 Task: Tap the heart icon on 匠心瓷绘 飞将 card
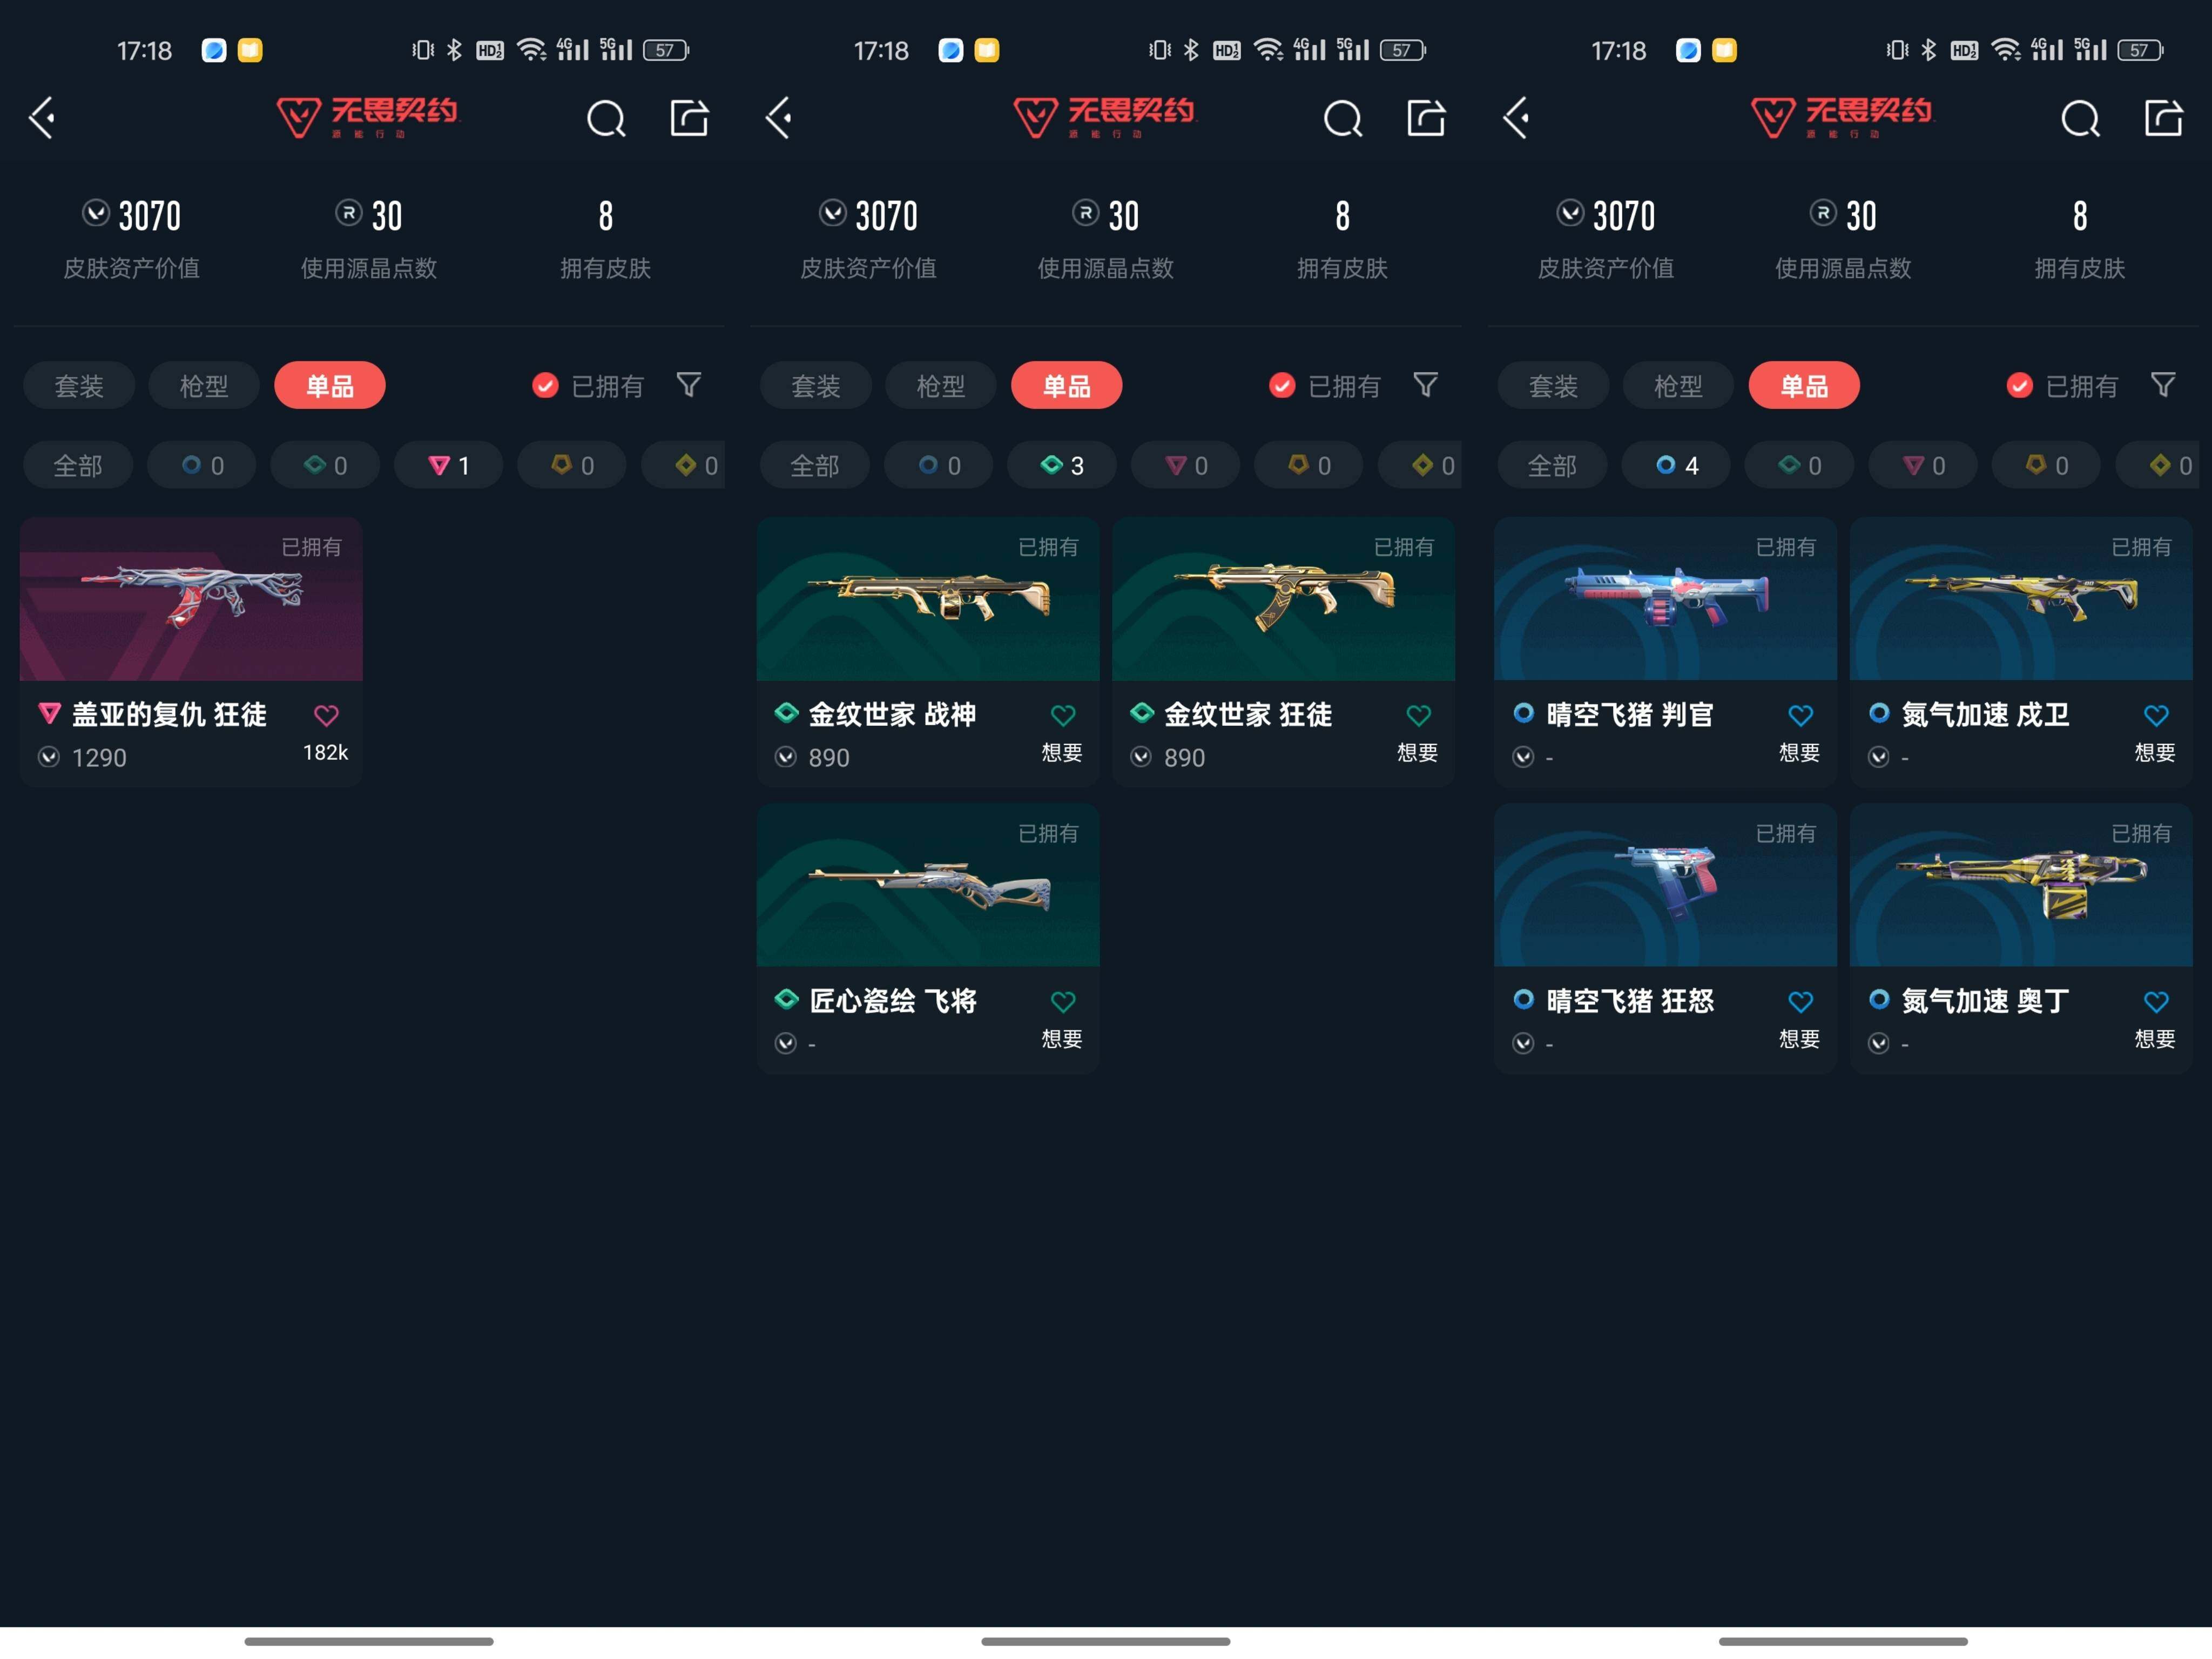tap(1063, 1001)
